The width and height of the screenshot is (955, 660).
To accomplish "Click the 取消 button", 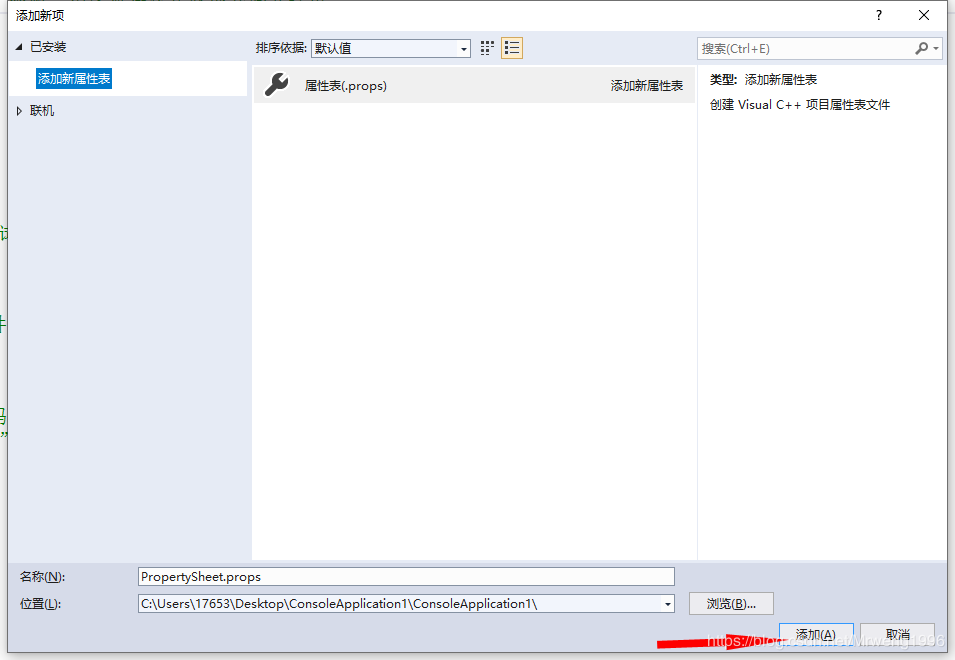I will click(x=897, y=635).
